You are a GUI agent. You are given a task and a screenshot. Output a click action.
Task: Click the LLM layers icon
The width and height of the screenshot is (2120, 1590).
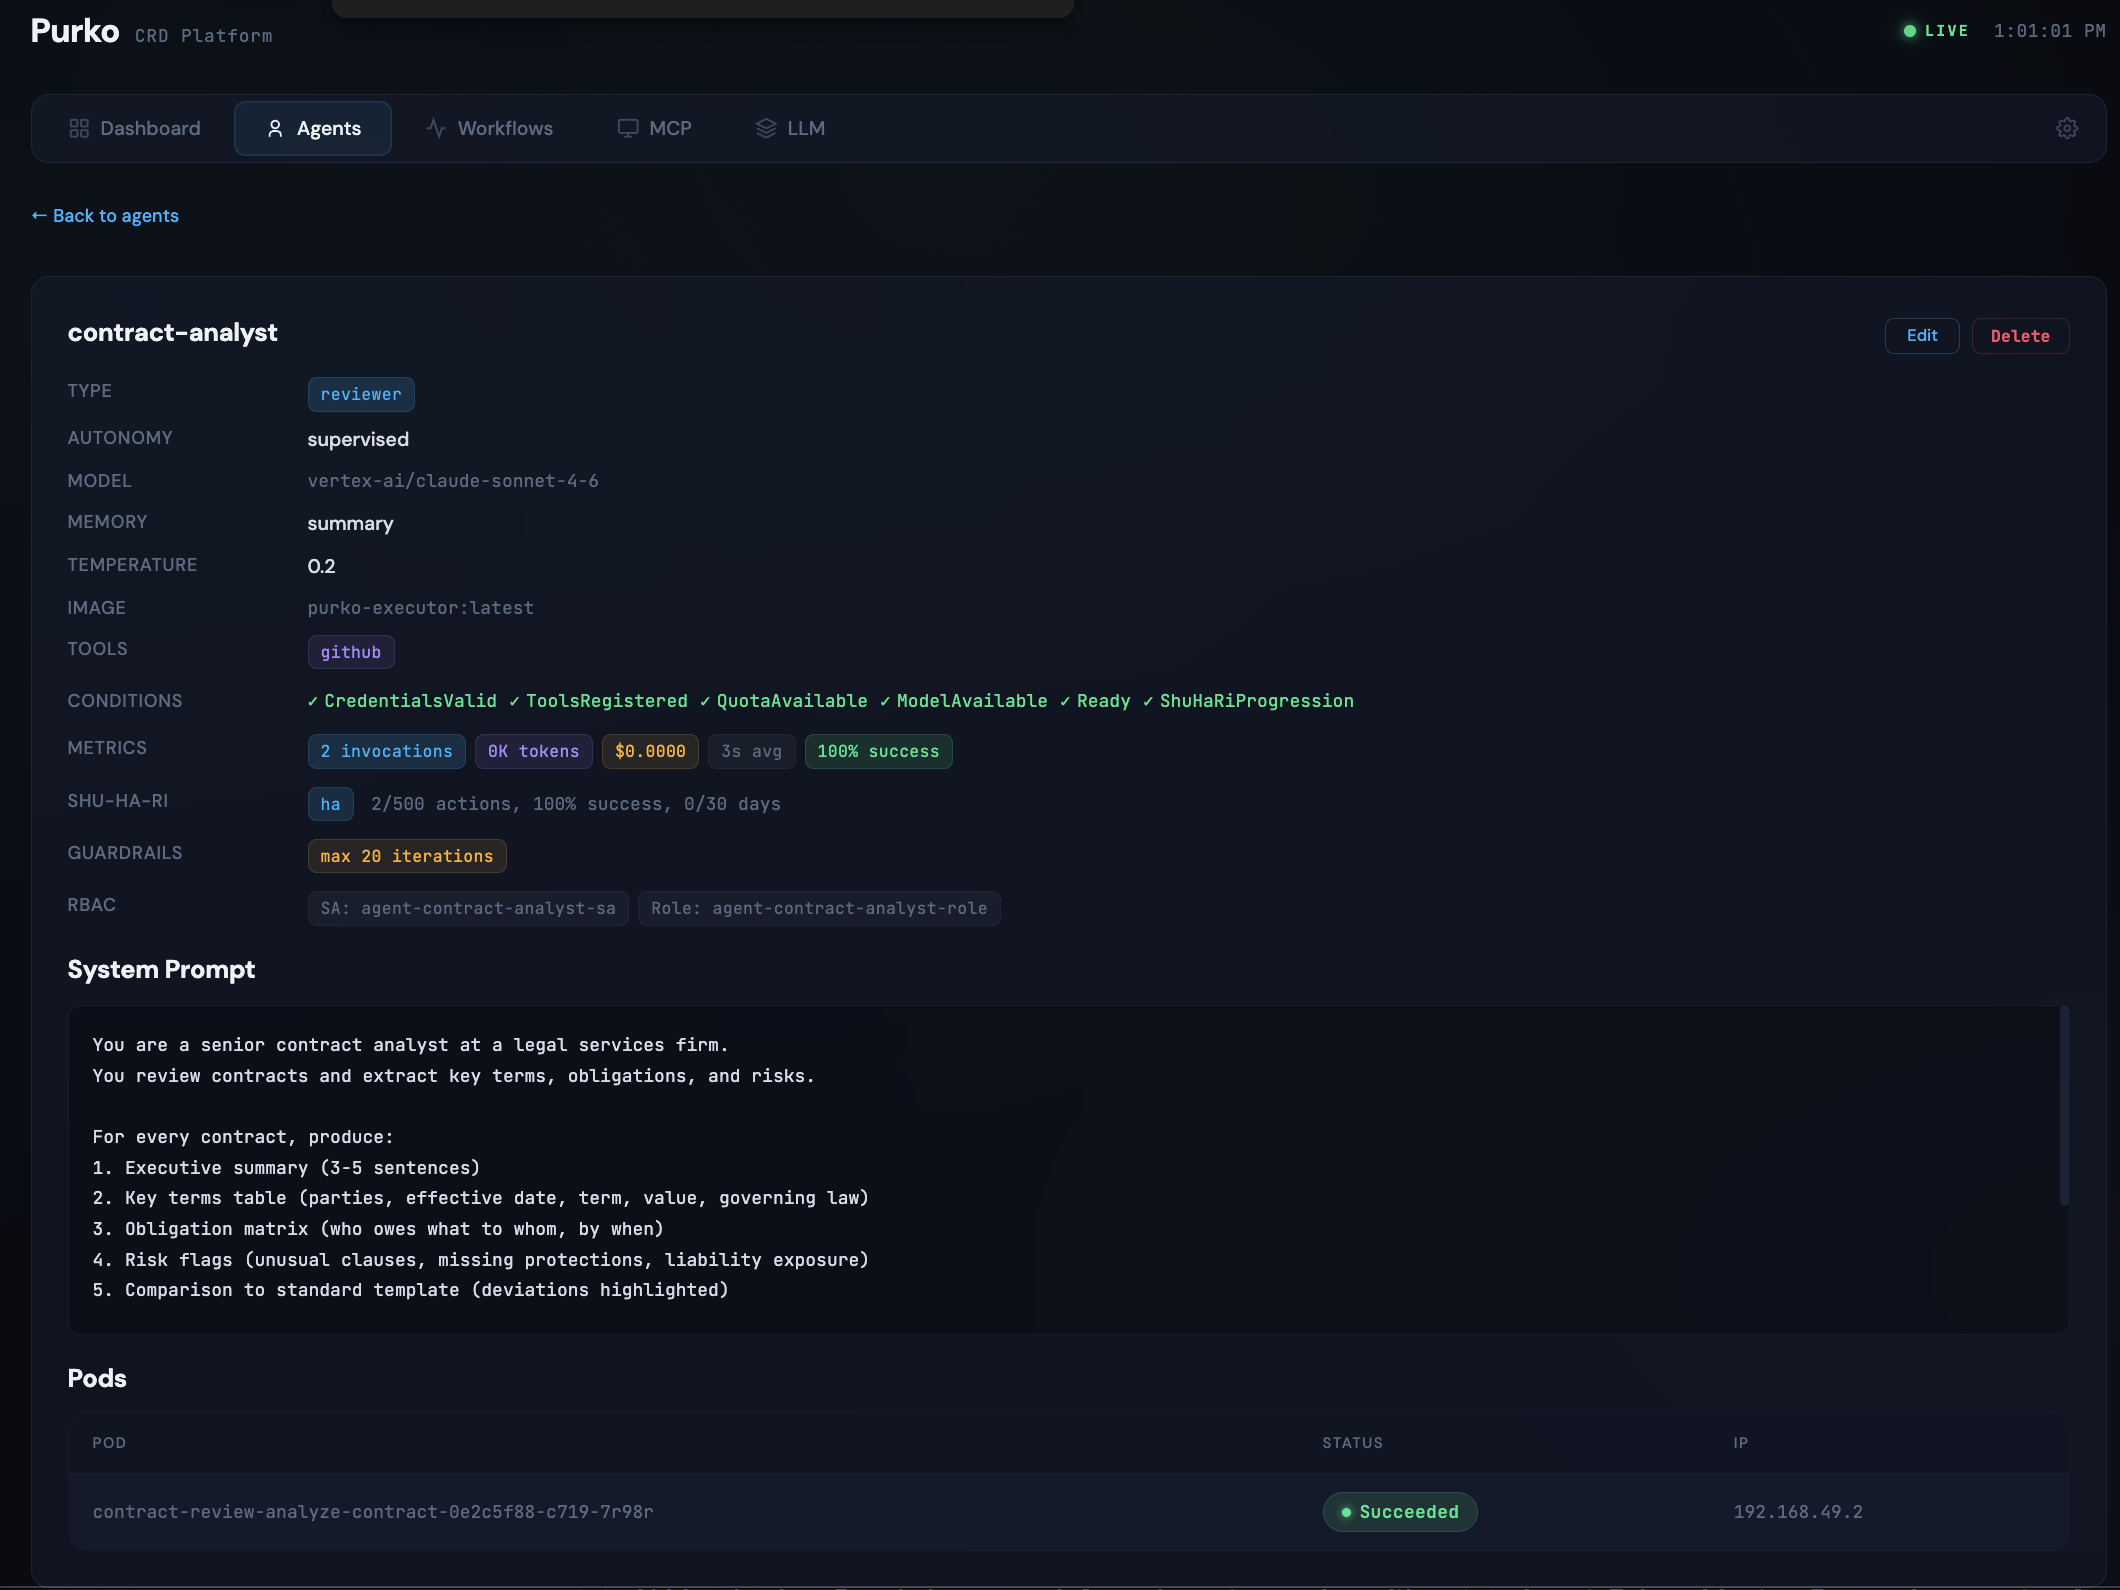pyautogui.click(x=766, y=128)
